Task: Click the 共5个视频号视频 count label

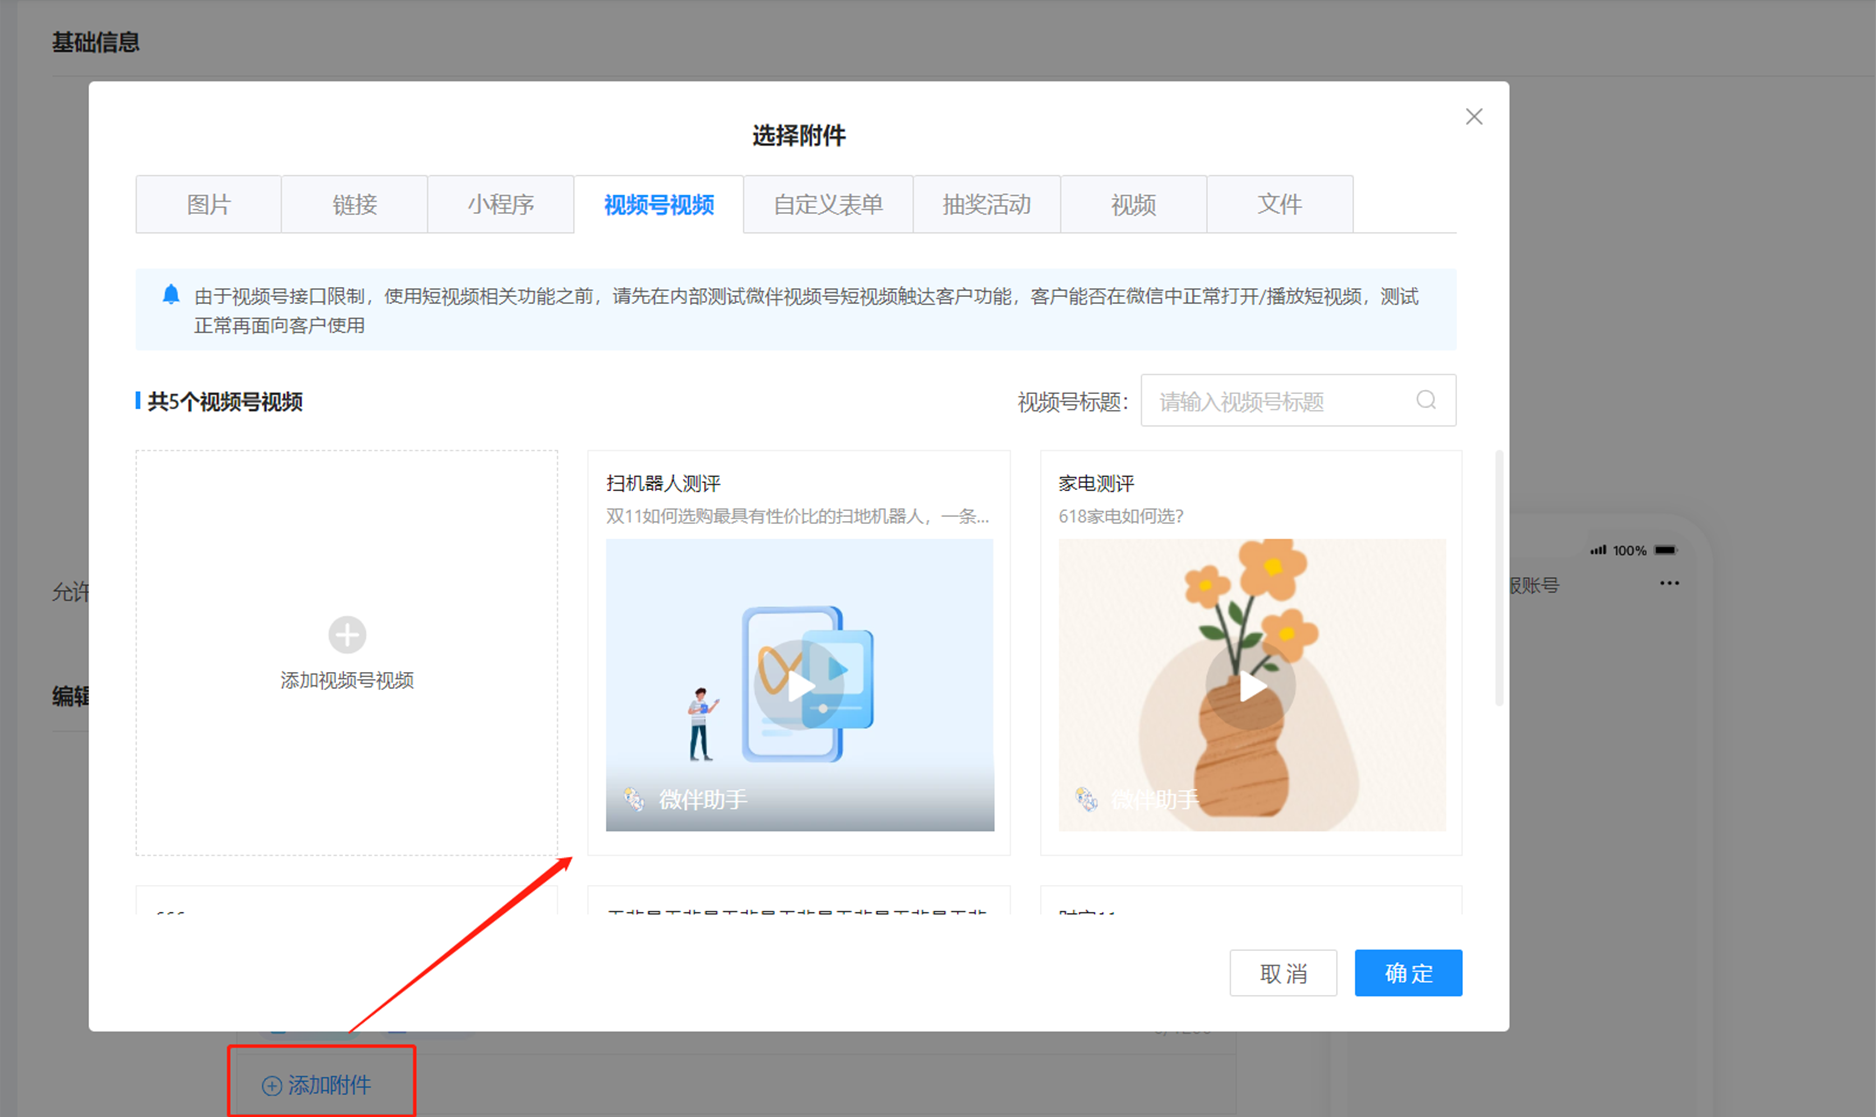Action: (225, 402)
